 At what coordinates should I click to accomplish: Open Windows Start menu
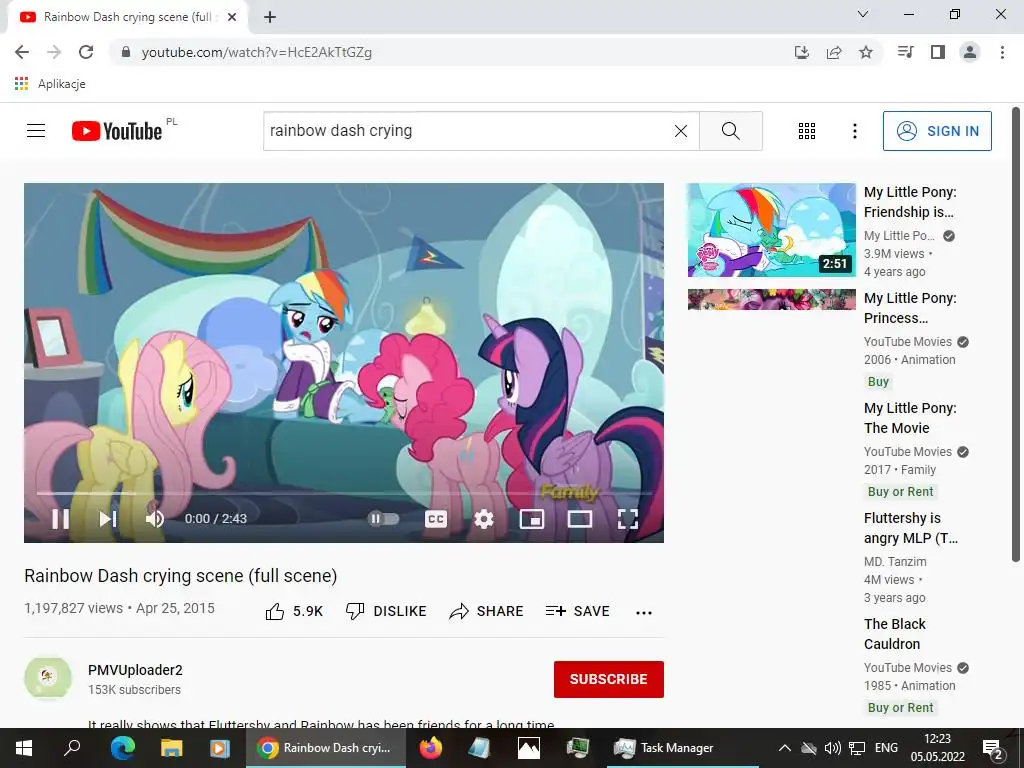click(24, 748)
